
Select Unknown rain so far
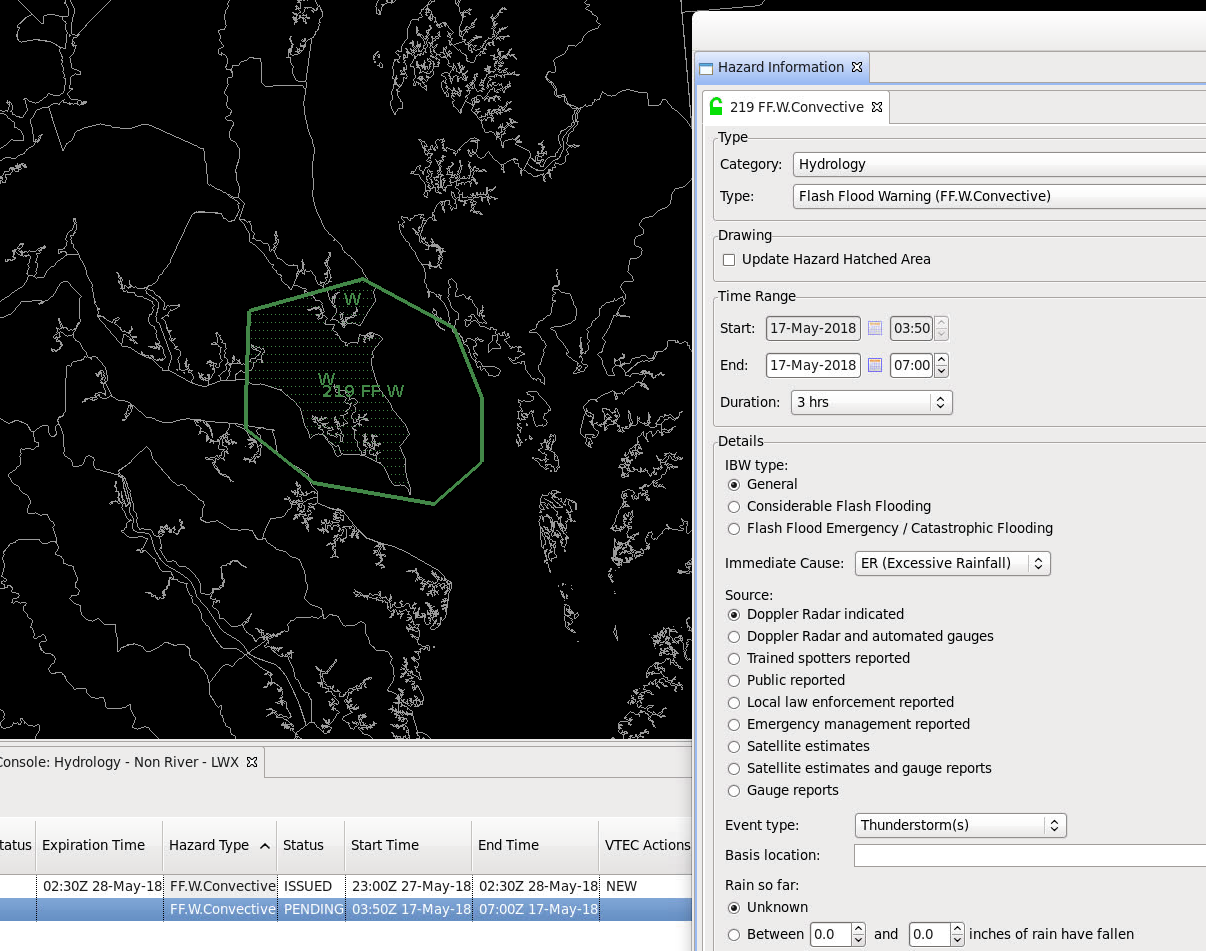pos(734,908)
